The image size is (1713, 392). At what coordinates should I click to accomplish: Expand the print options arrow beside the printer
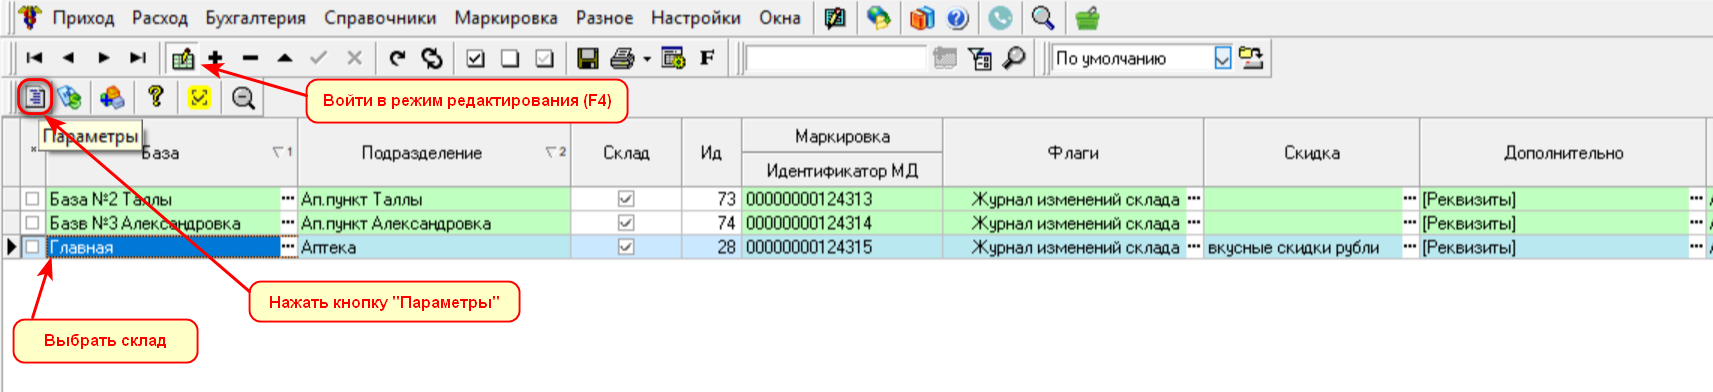(x=647, y=58)
